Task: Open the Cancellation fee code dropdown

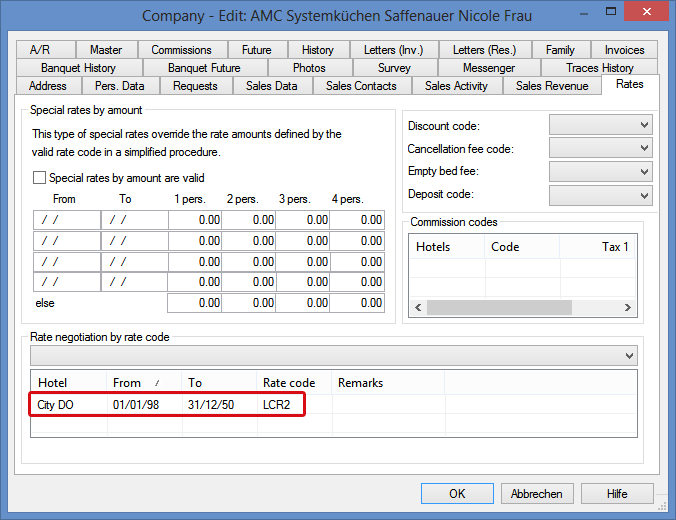Action: point(600,148)
